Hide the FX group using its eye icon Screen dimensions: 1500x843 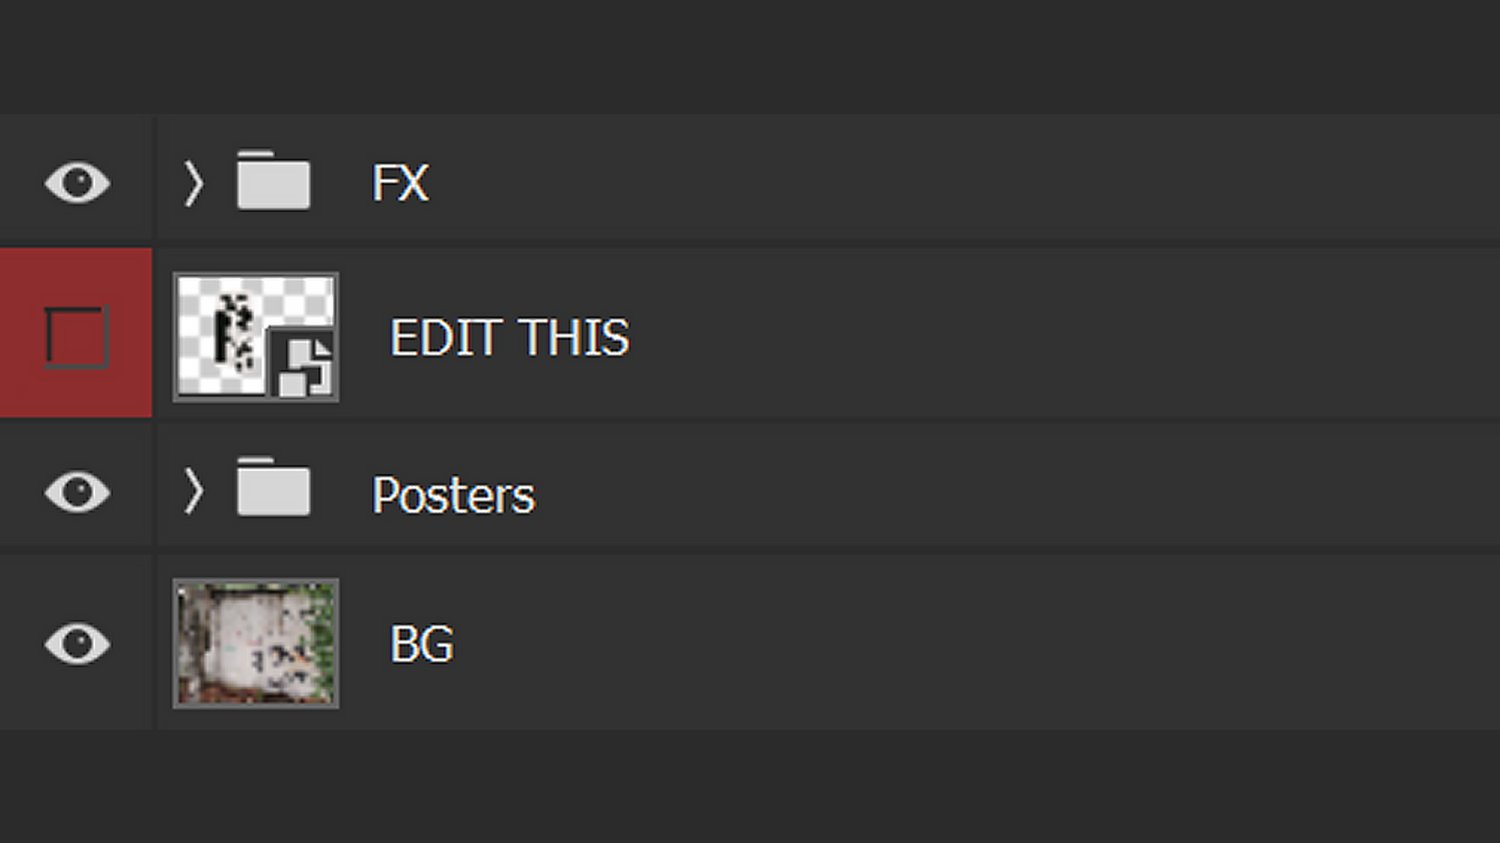point(77,183)
